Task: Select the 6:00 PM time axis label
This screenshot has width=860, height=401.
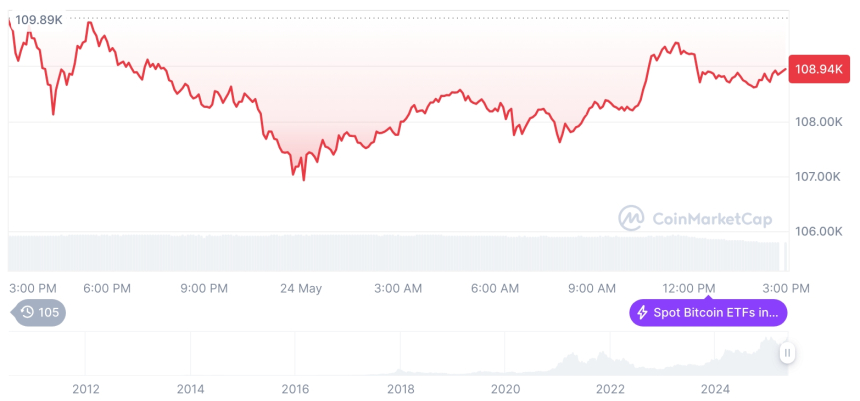Action: coord(107,288)
